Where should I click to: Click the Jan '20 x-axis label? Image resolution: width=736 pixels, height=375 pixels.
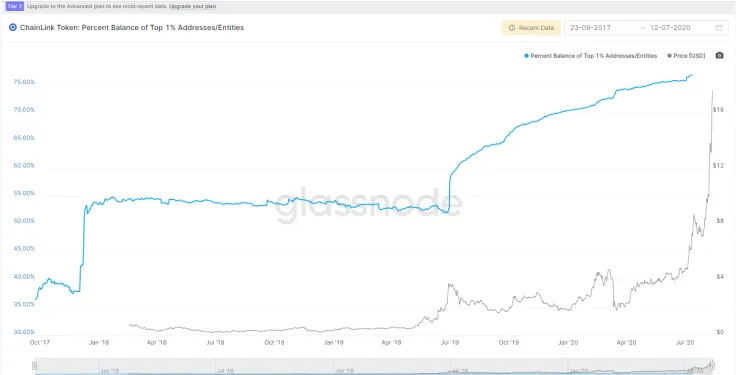568,343
